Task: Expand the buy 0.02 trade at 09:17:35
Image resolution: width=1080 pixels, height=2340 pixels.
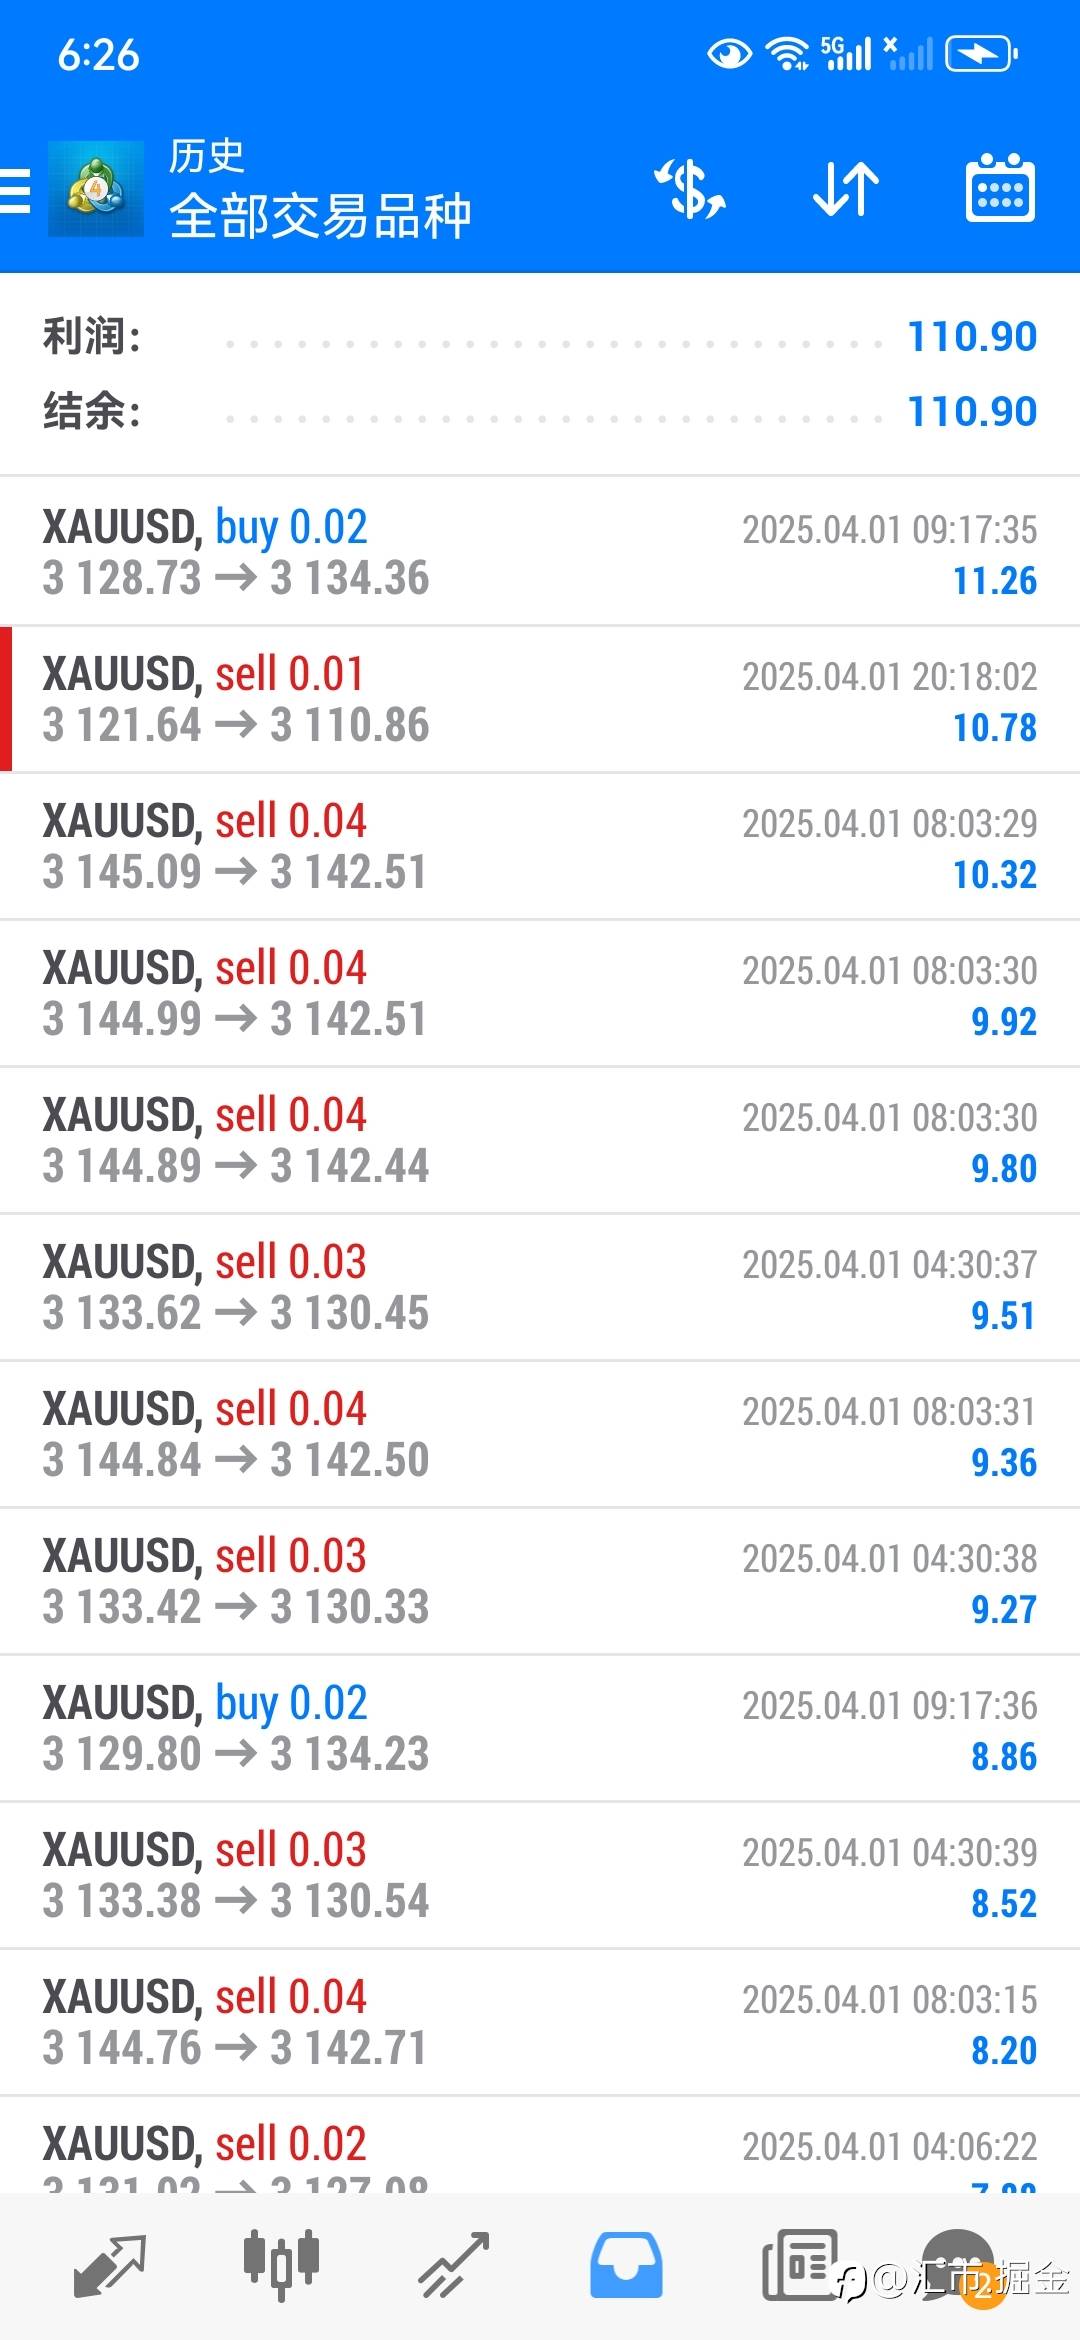Action: 540,552
